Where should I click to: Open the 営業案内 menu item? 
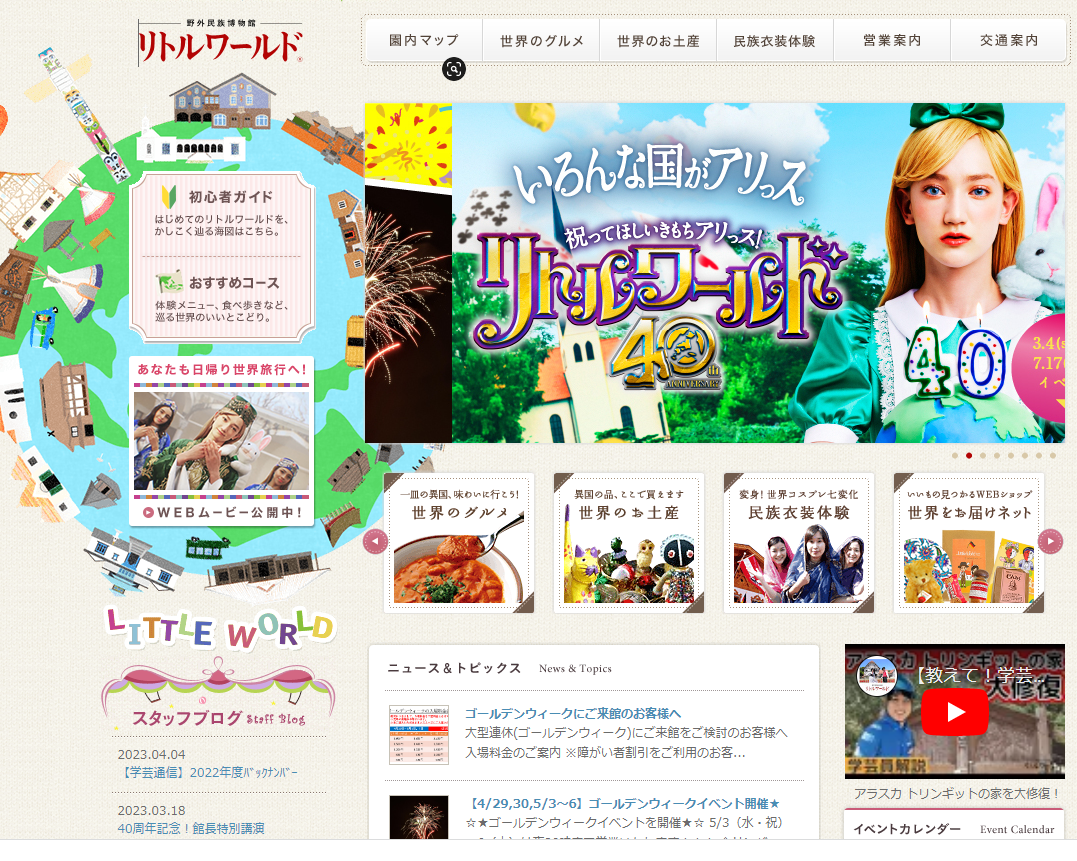(x=892, y=41)
